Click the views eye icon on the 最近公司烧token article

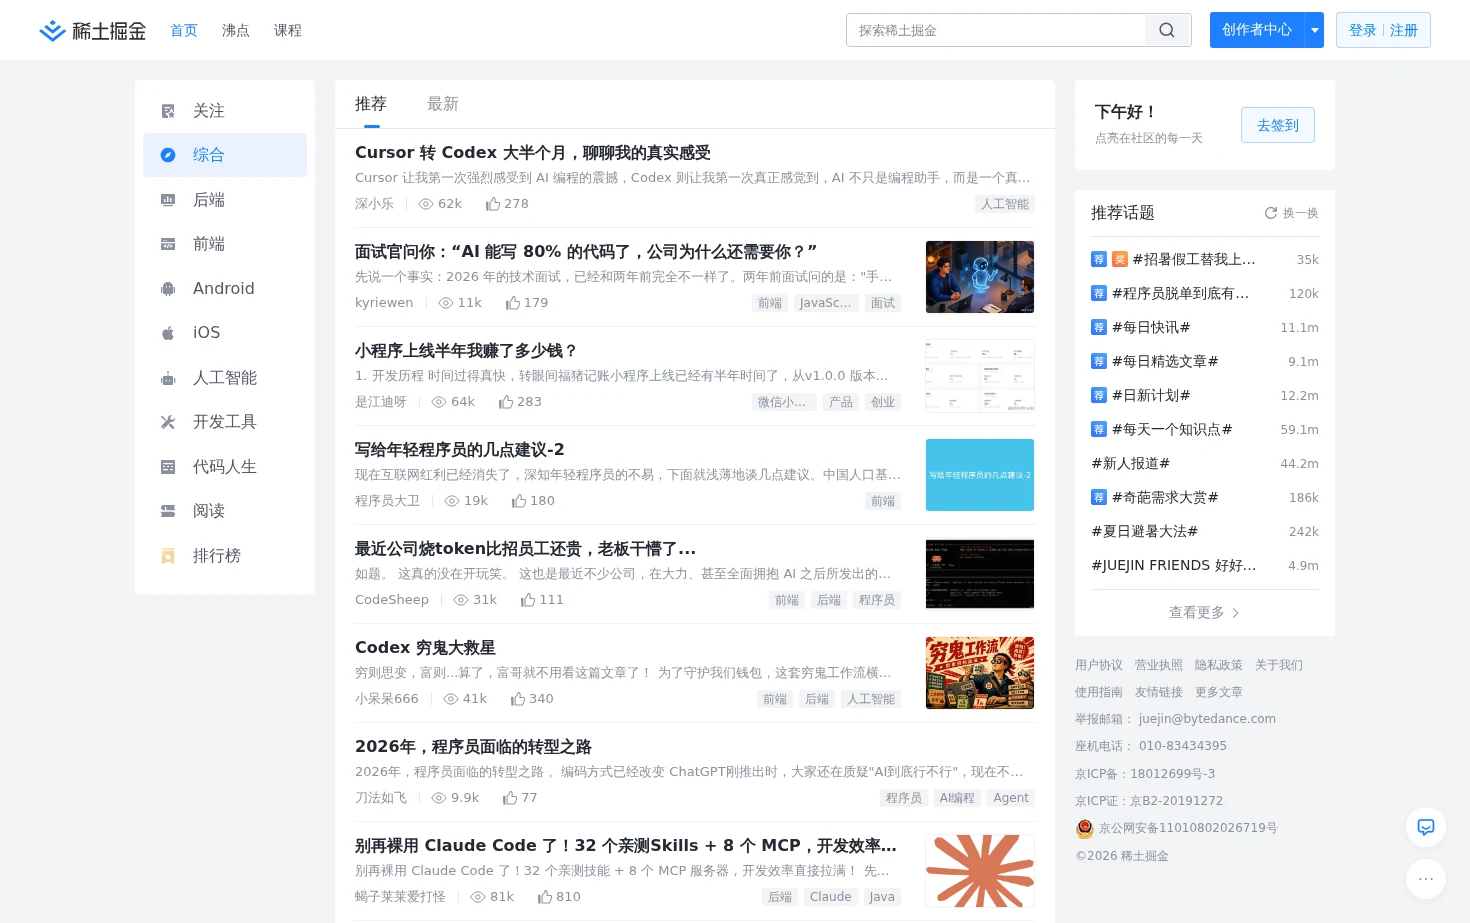461,600
